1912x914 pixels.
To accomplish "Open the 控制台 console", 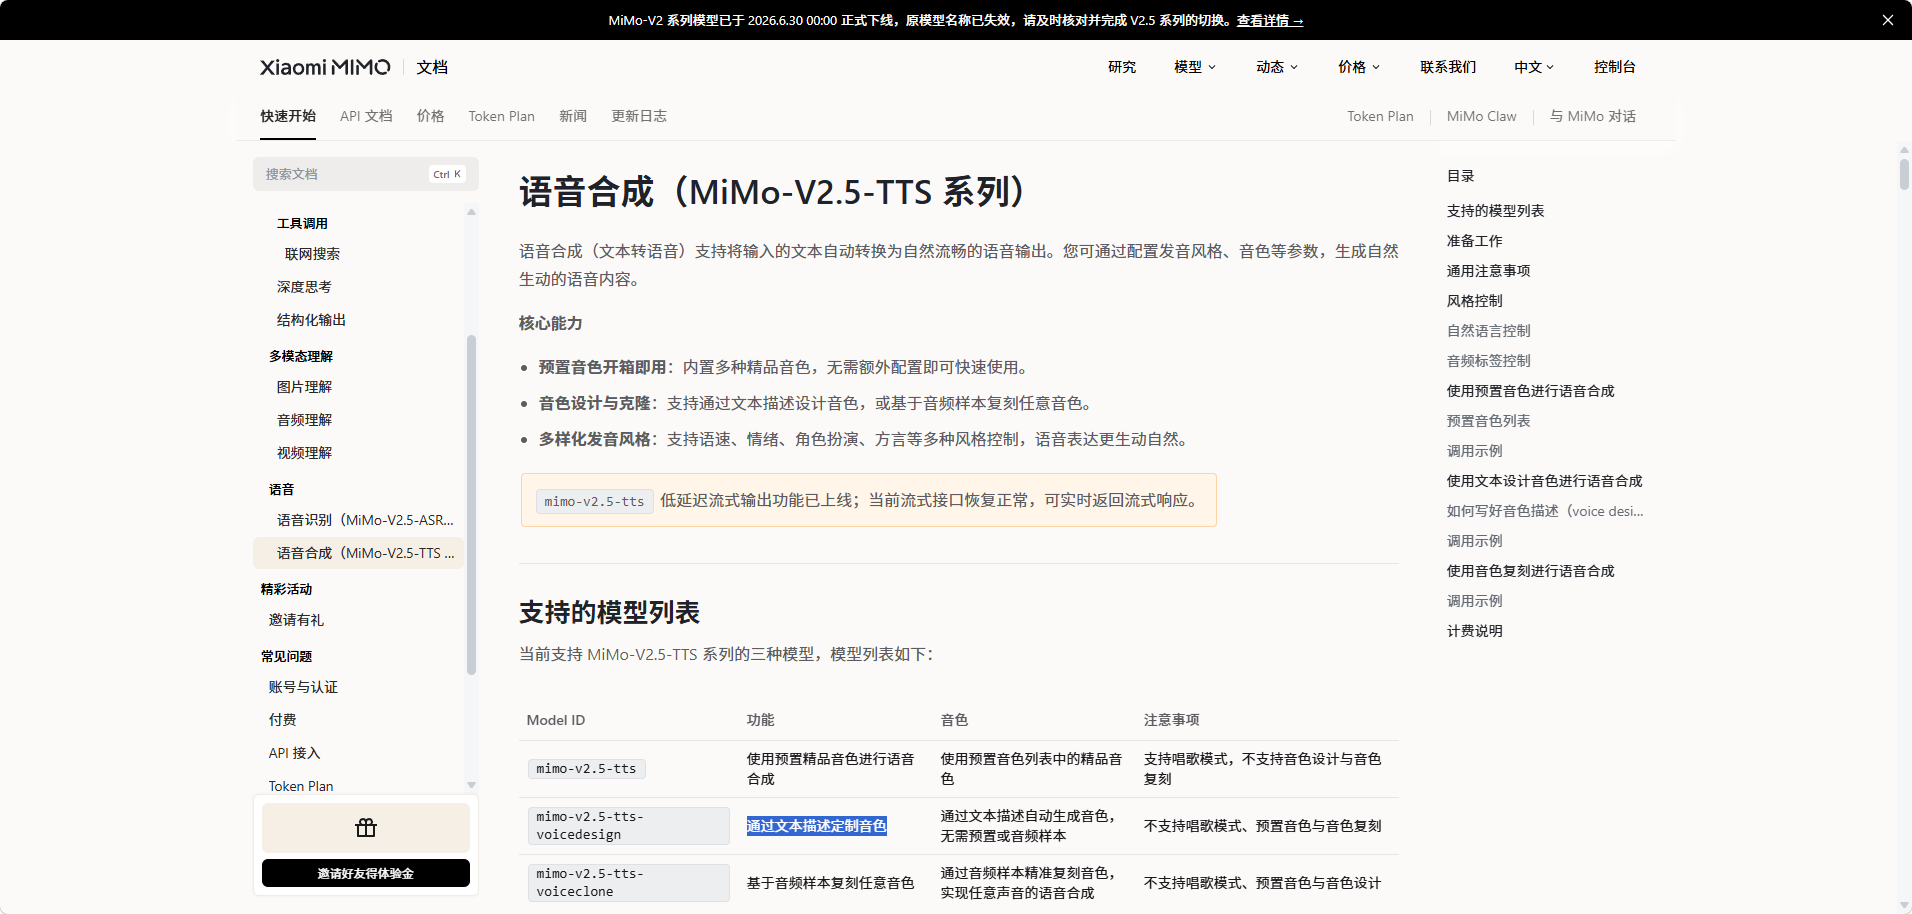I will [x=1615, y=67].
